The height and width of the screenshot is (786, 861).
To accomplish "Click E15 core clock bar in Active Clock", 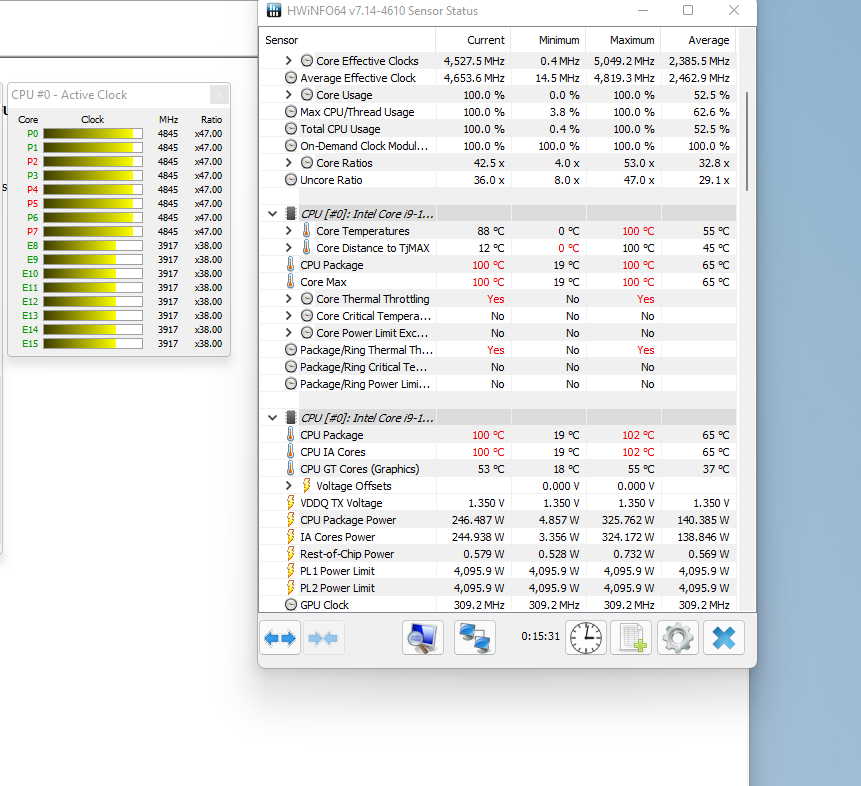I will coord(93,343).
